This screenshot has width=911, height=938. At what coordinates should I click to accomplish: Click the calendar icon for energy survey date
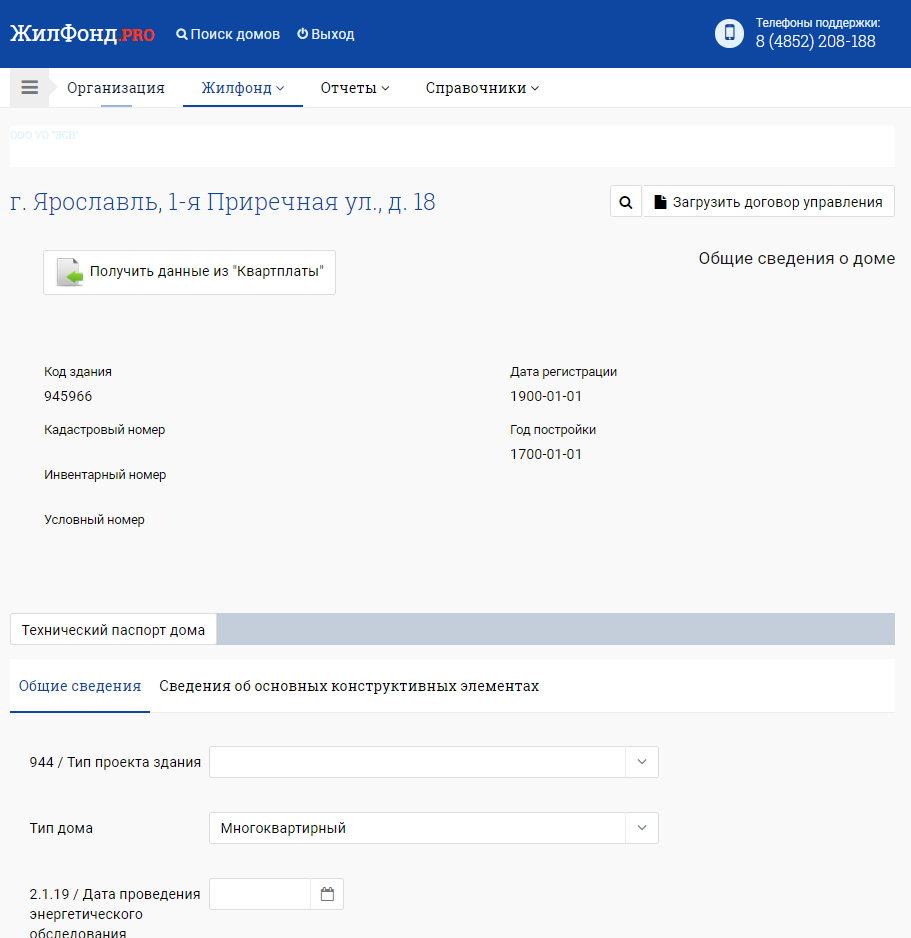pyautogui.click(x=327, y=894)
